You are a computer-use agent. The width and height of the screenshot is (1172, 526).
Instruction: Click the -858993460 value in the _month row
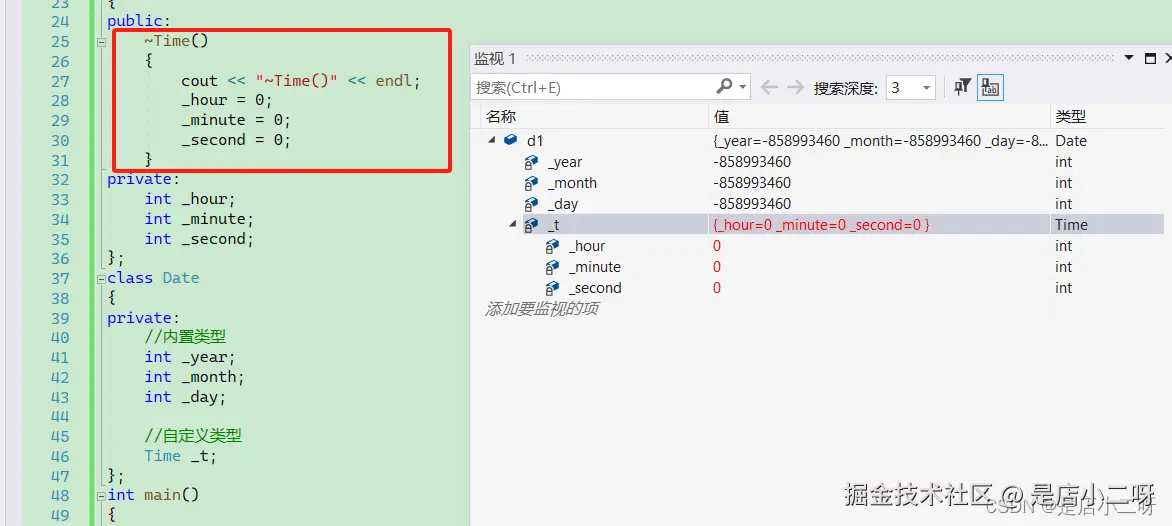(x=752, y=183)
